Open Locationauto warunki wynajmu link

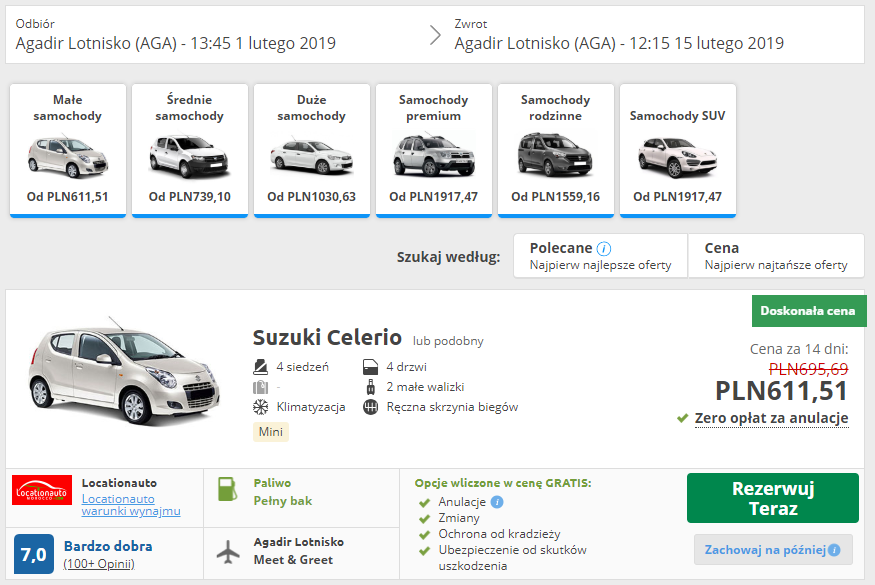point(130,505)
